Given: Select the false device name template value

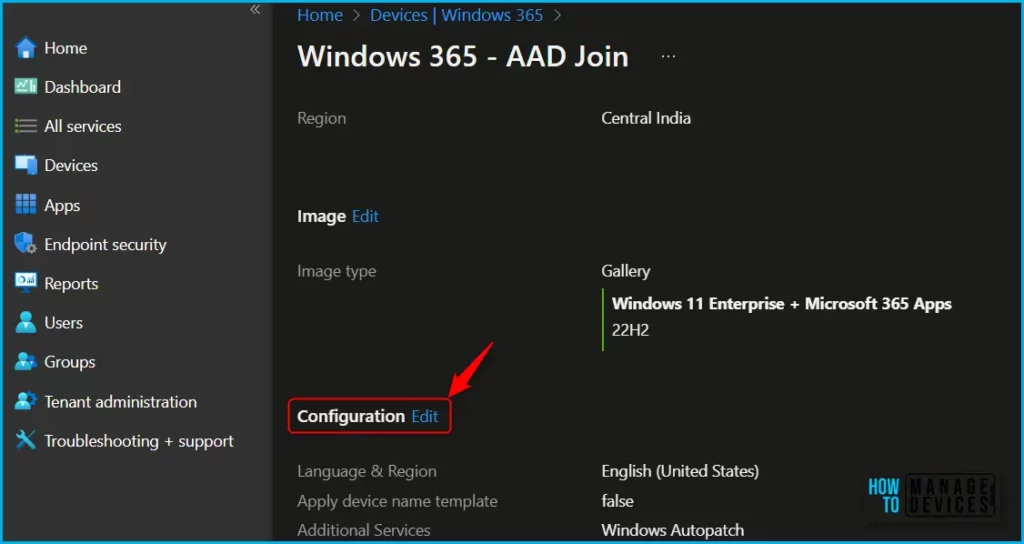Looking at the screenshot, I should point(617,502).
